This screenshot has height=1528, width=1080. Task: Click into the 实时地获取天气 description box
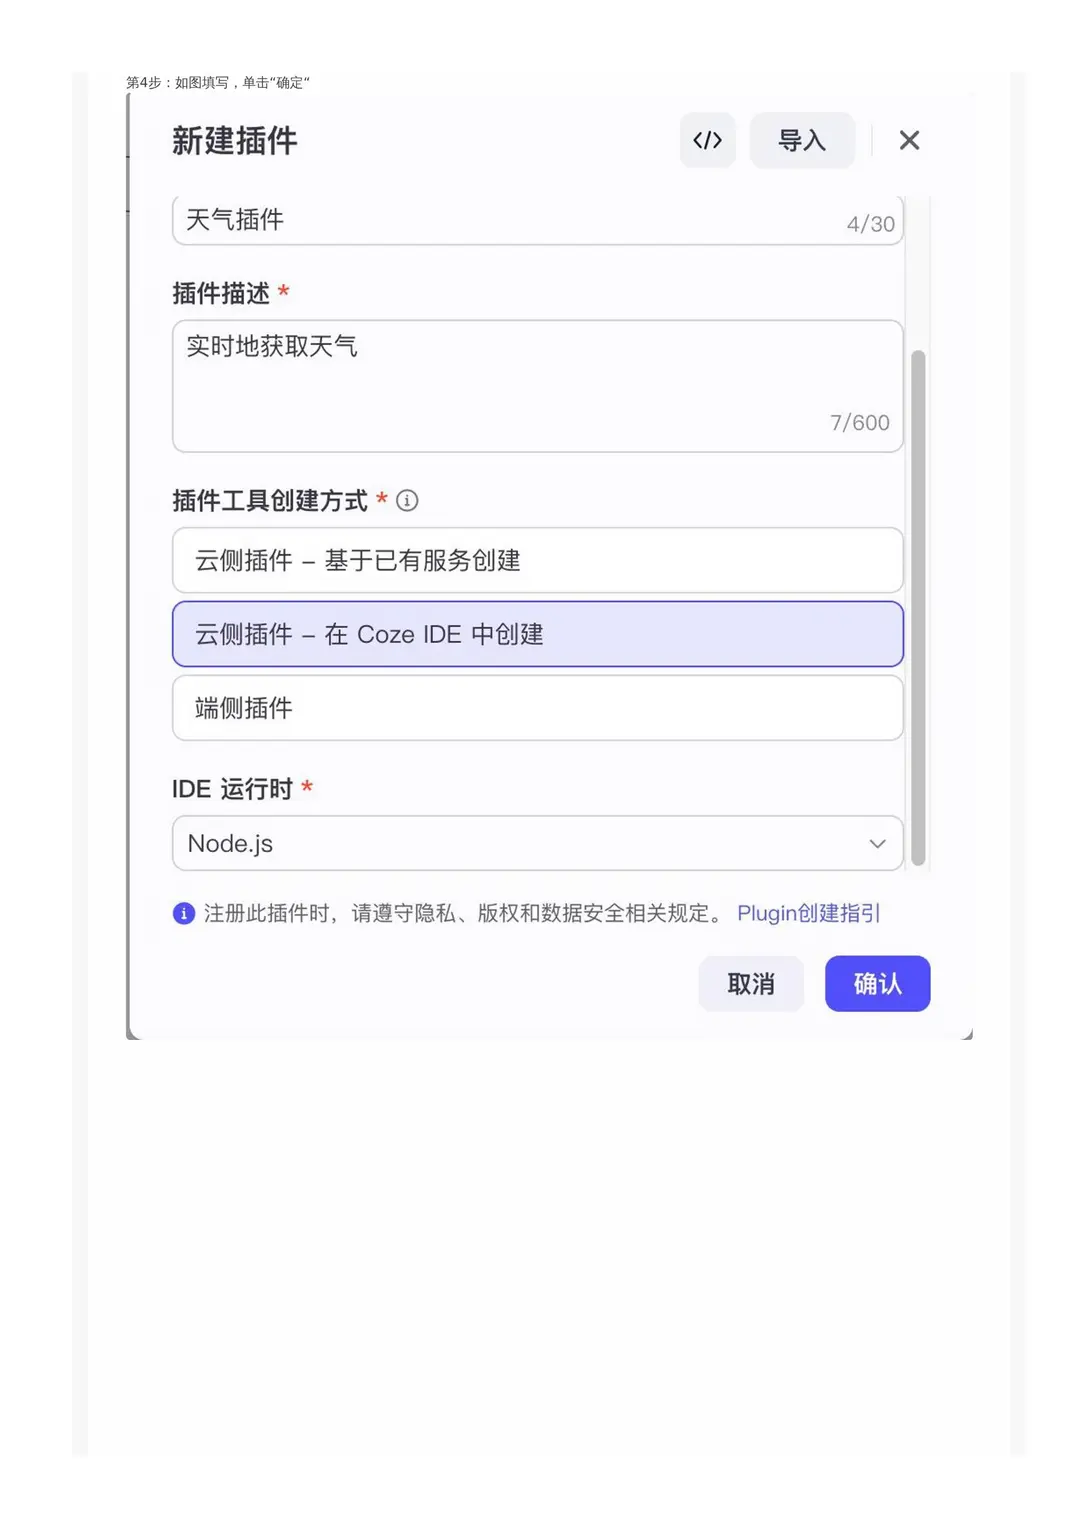tap(538, 386)
